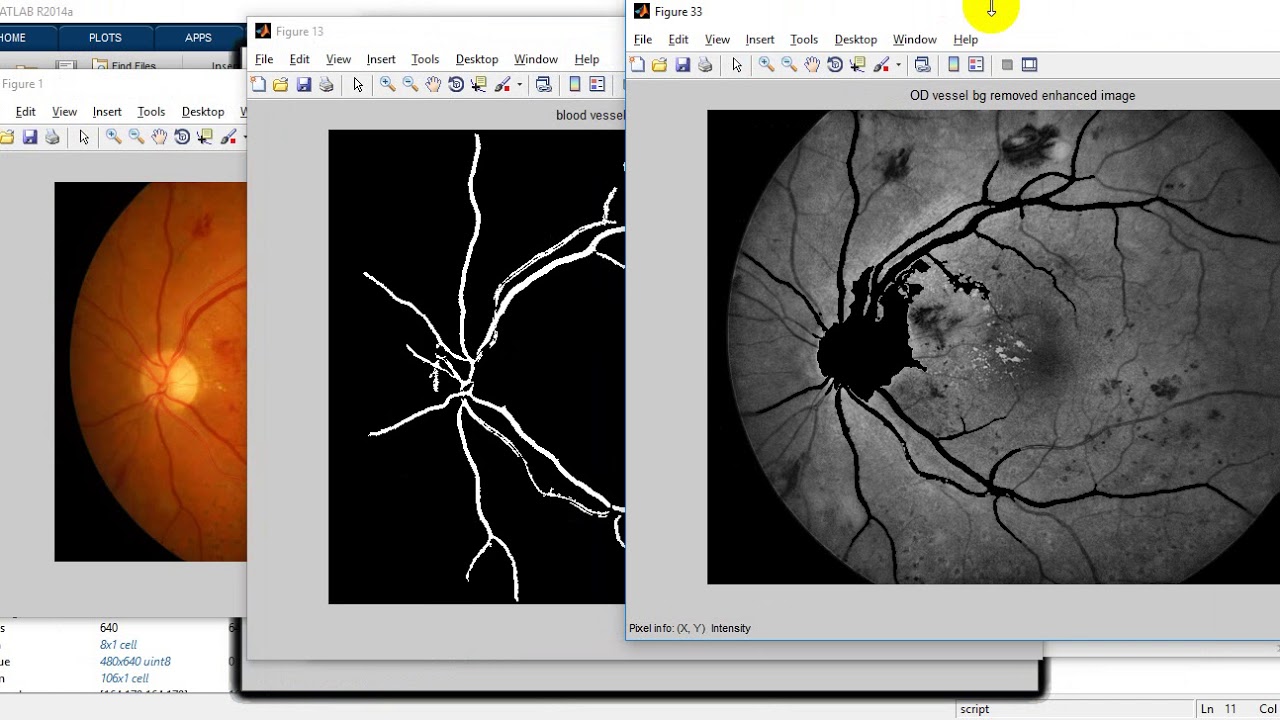Screen dimensions: 1280x720
Task: Activate Zoom In tool in Figure 13
Action: tap(387, 85)
